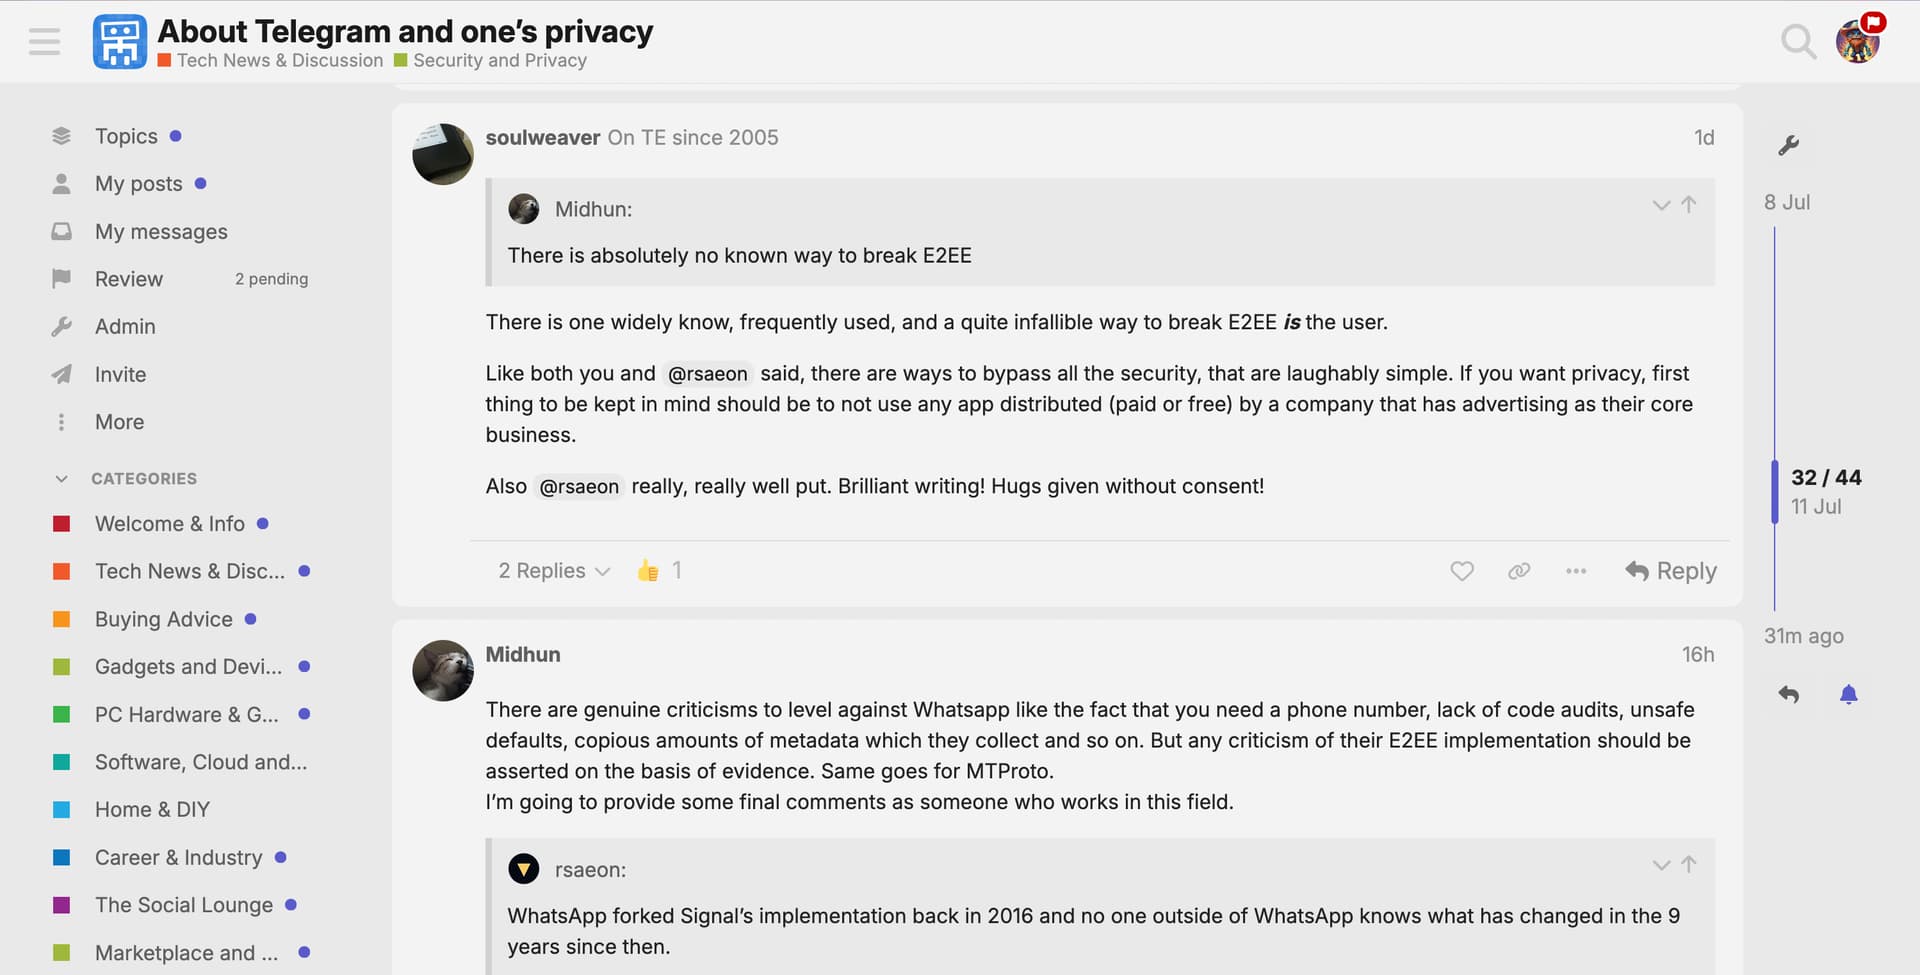Open the user profile avatar menu
1920x975 pixels.
pos(1857,42)
